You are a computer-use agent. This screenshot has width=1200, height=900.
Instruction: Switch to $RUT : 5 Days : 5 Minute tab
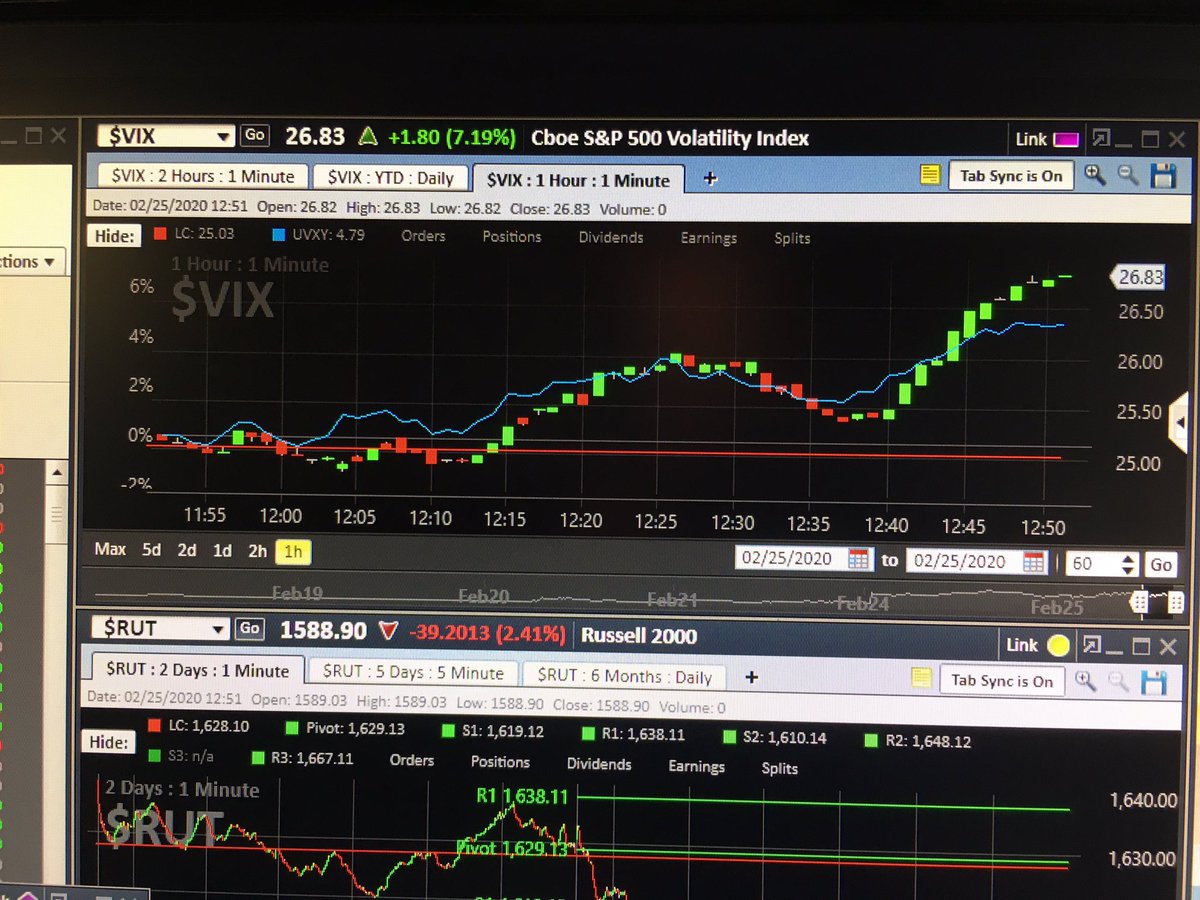[414, 673]
